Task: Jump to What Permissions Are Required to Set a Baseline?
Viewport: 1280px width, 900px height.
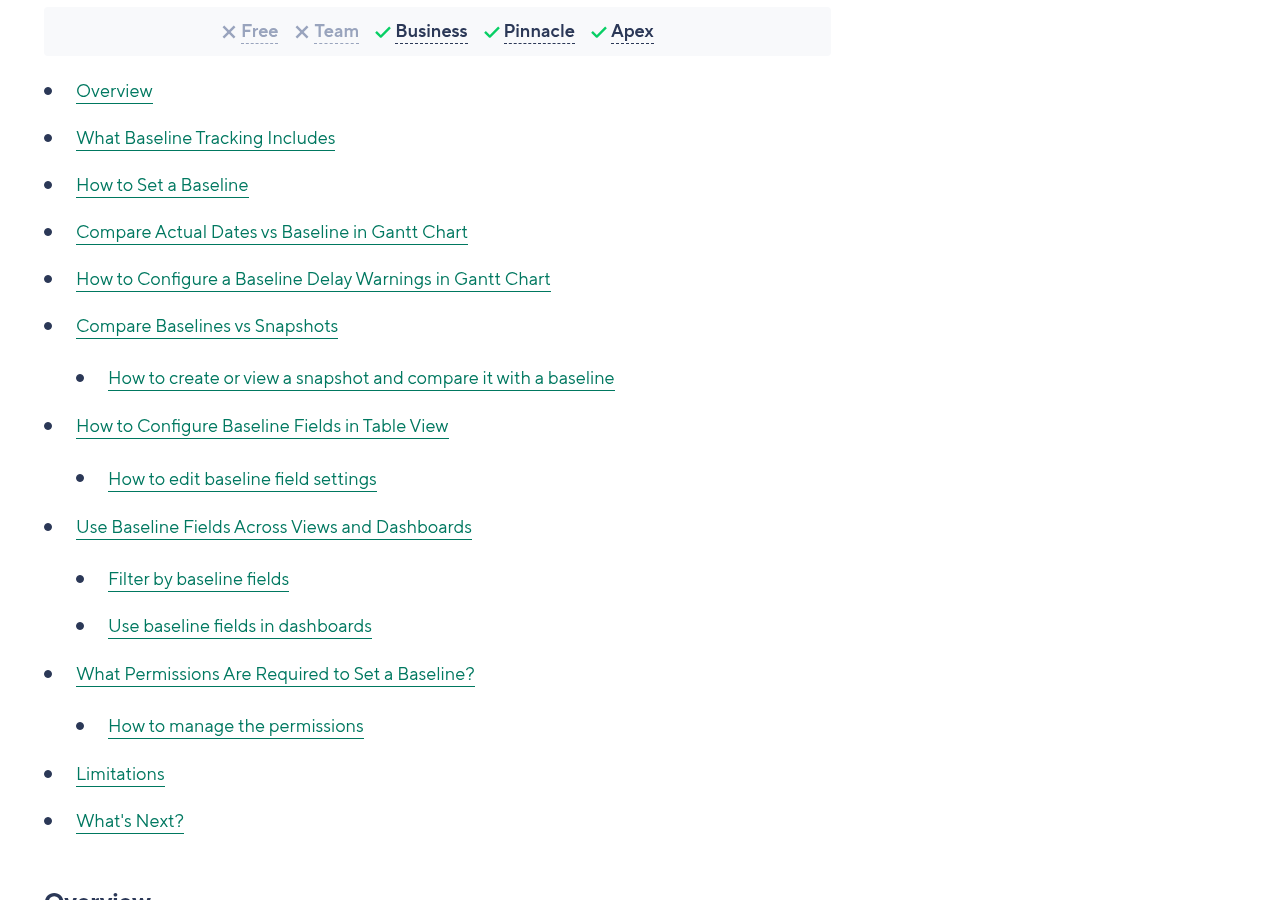Action: (275, 674)
